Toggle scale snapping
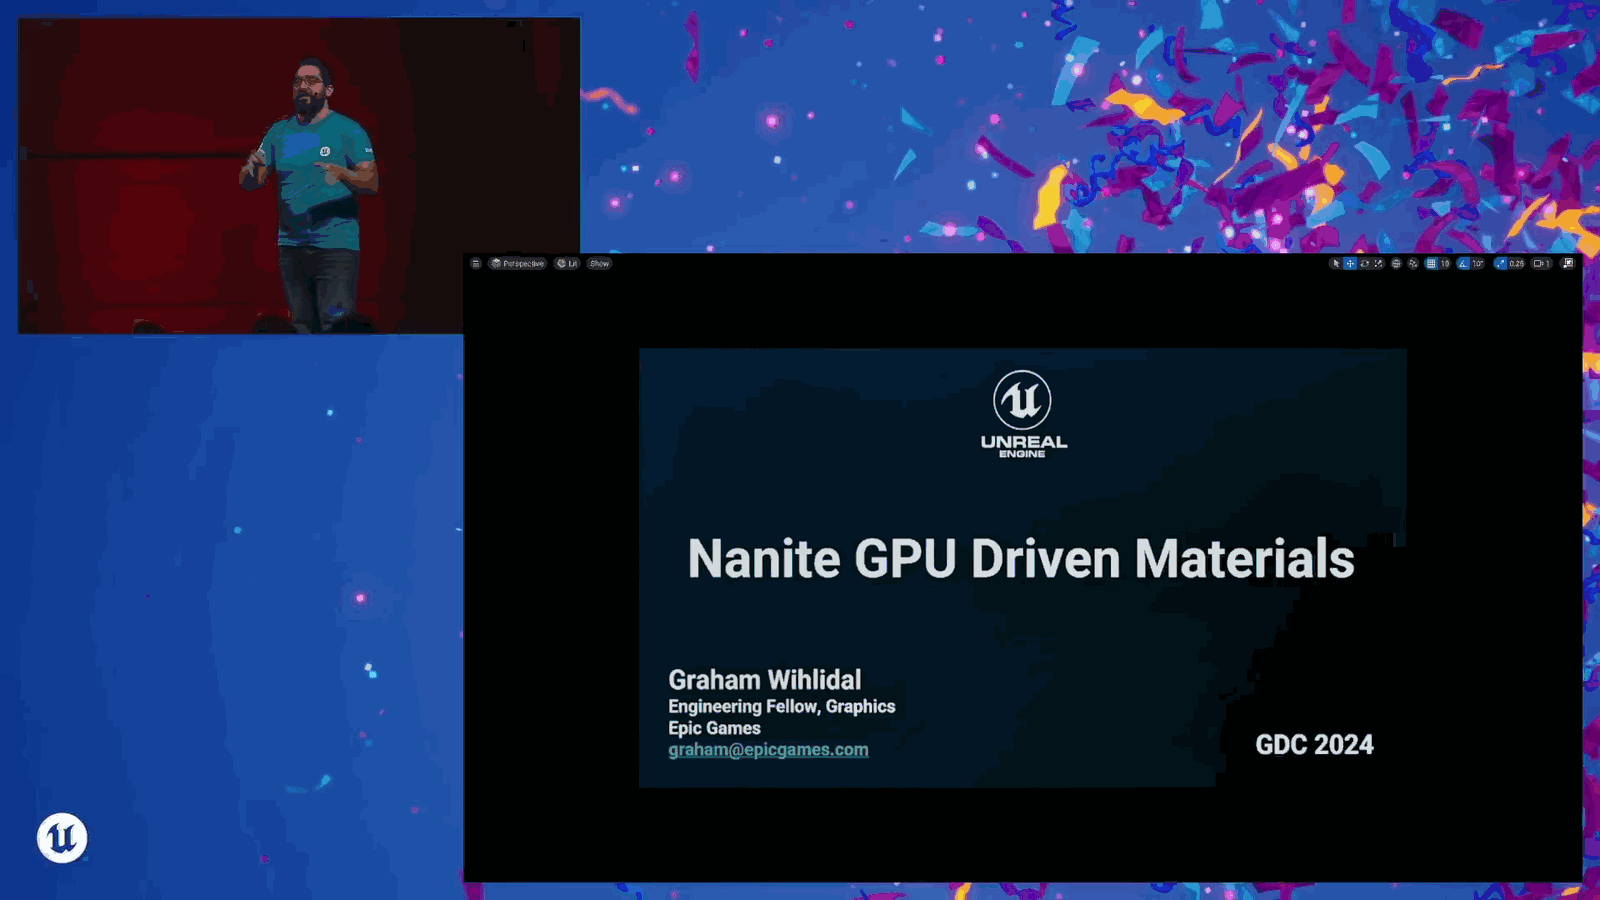Viewport: 1600px width, 900px height. (1501, 264)
